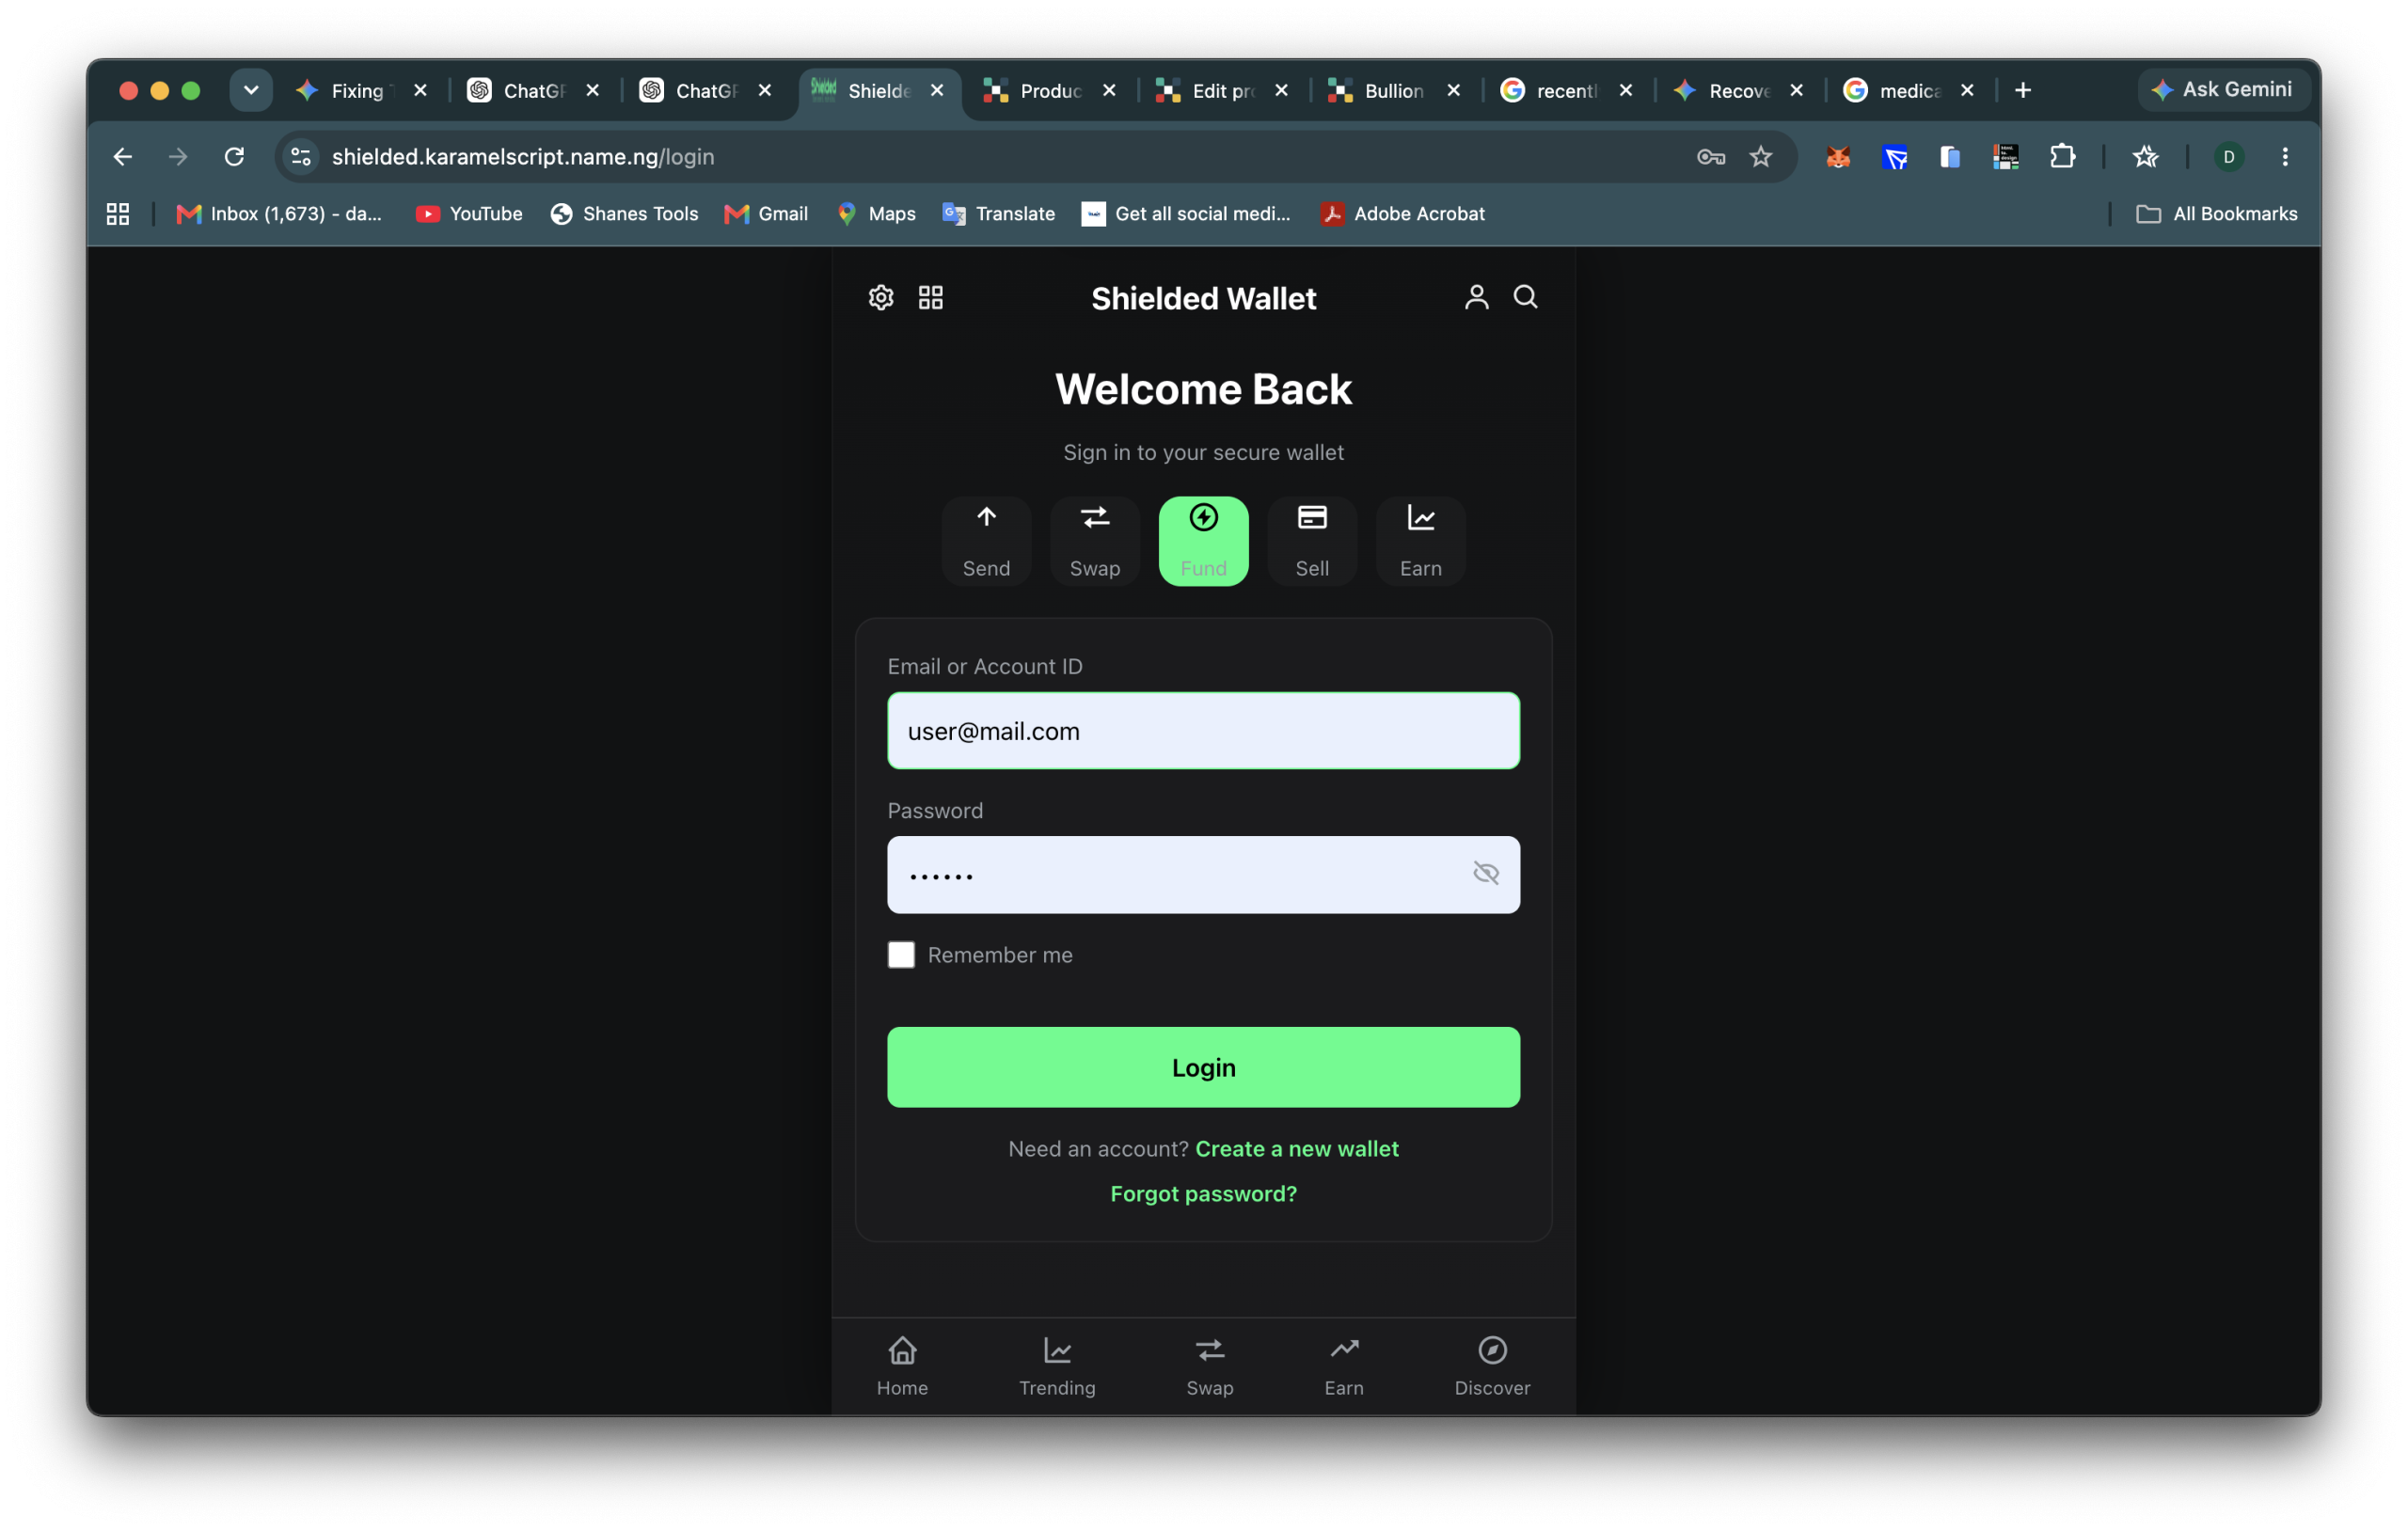Go to Discover in bottom navigation
The width and height of the screenshot is (2408, 1531).
click(x=1492, y=1366)
